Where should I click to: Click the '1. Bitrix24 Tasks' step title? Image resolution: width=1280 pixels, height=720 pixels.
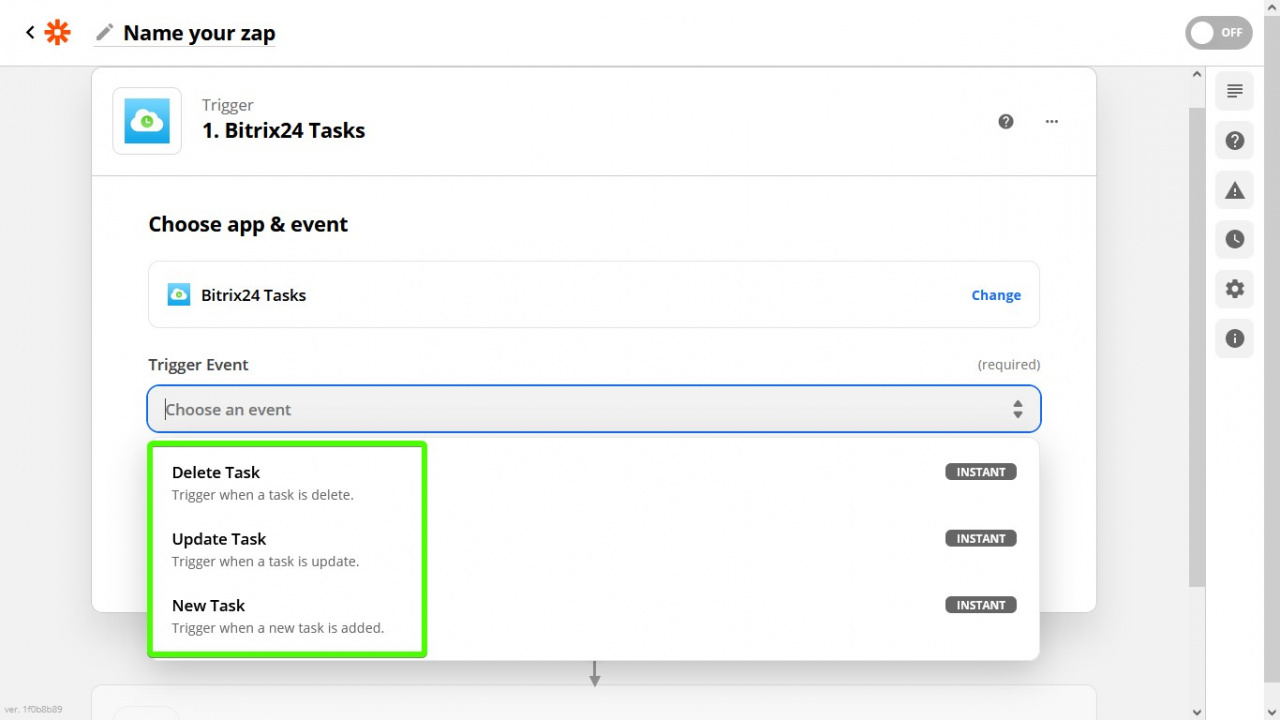click(283, 130)
